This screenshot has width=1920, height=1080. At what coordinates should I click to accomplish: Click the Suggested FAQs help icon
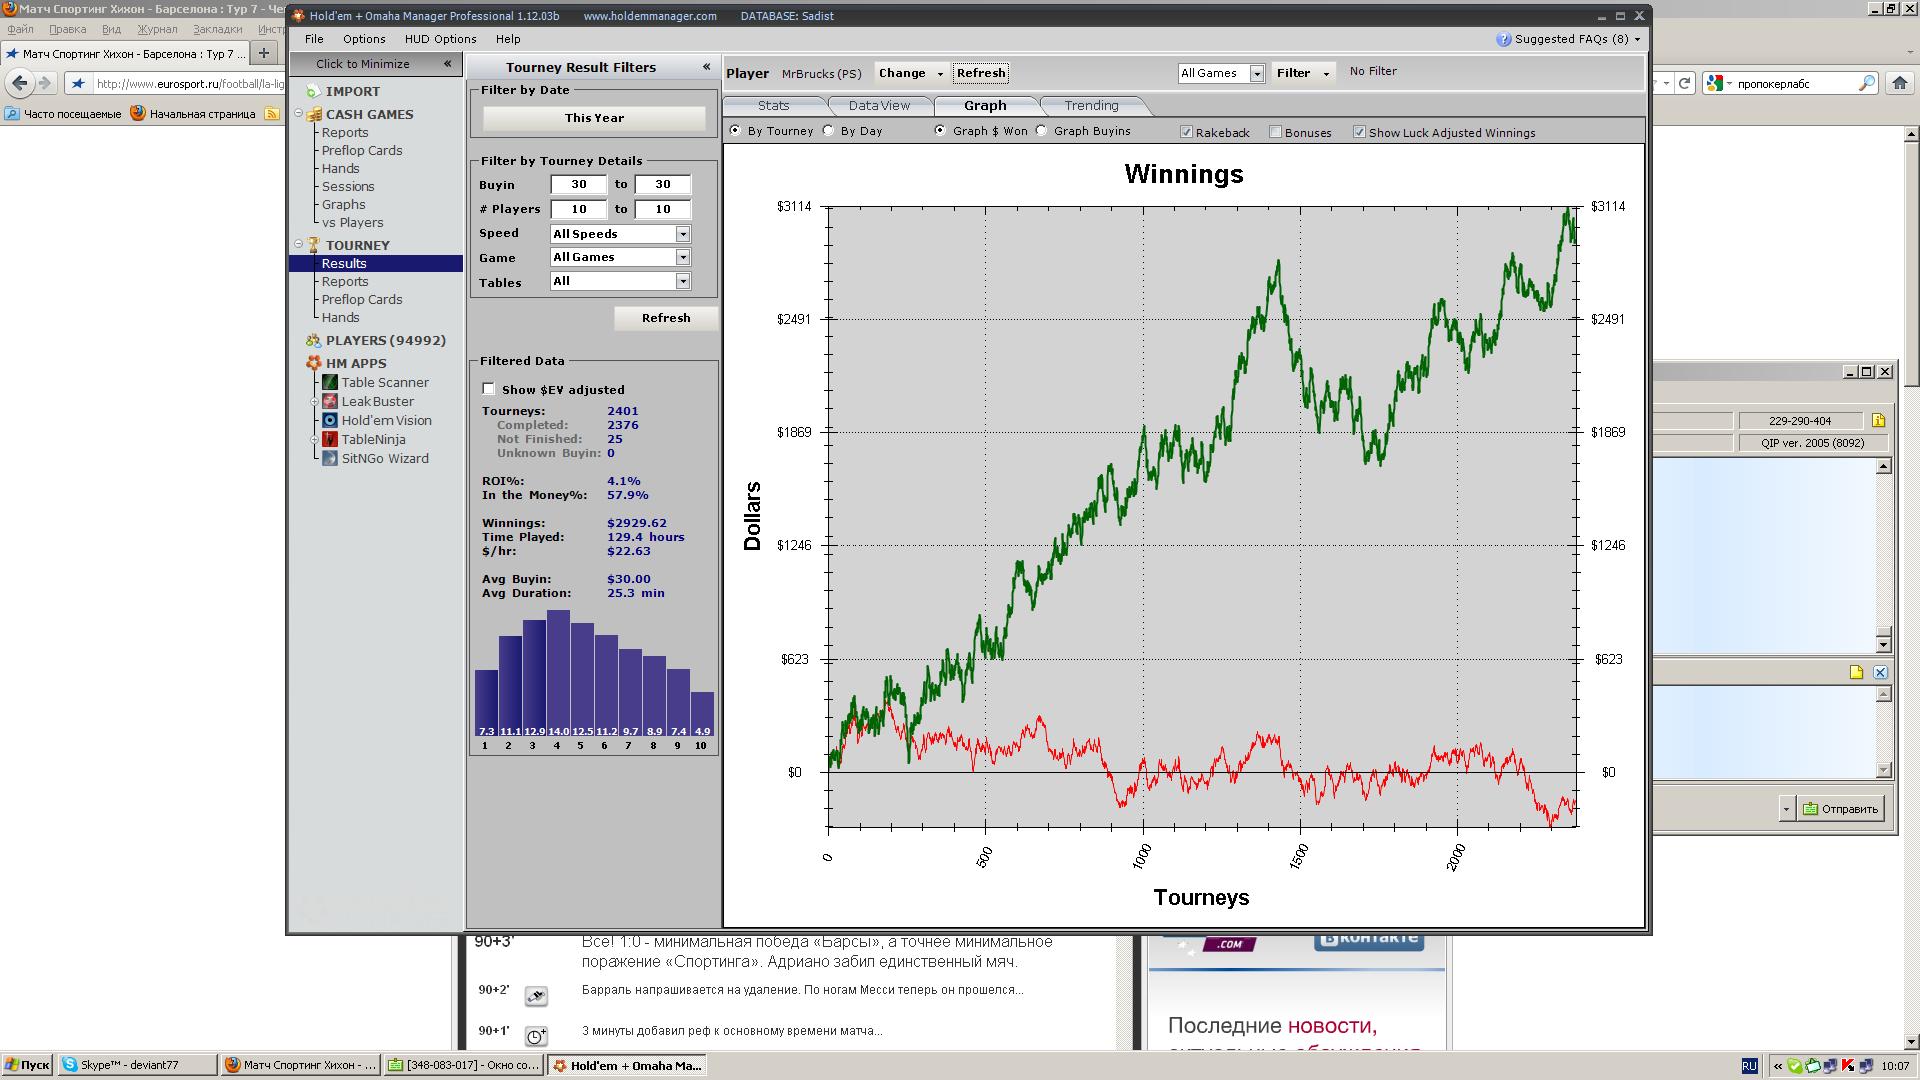(1503, 39)
